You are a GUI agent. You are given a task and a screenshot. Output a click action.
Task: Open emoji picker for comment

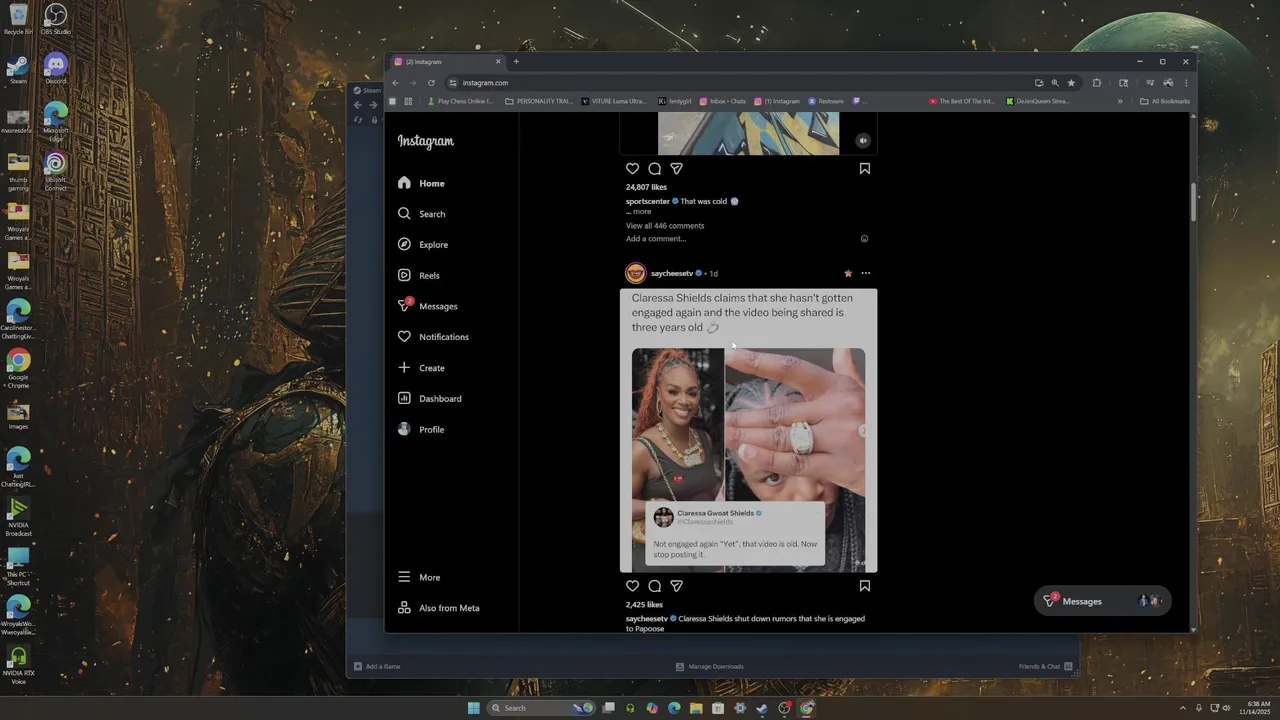point(865,239)
